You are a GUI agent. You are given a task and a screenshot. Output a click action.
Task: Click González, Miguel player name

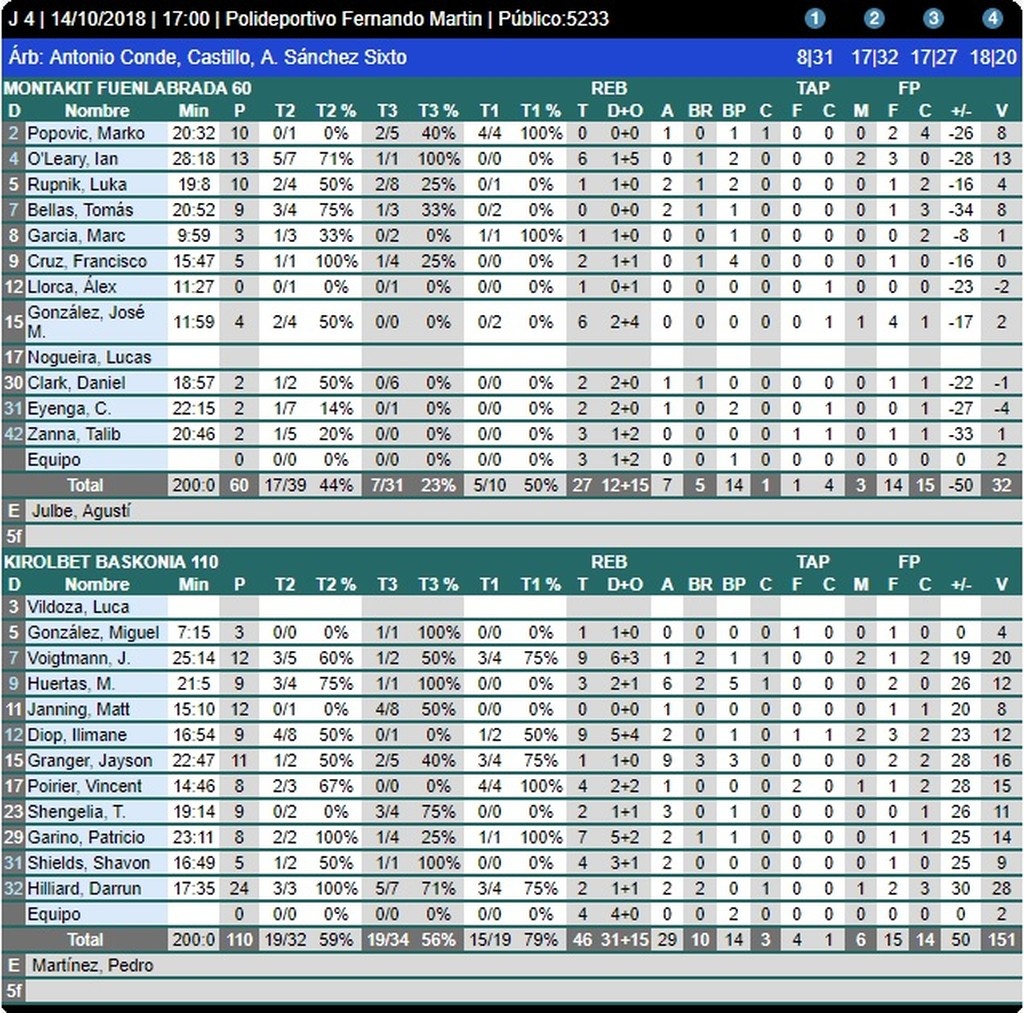pyautogui.click(x=93, y=632)
